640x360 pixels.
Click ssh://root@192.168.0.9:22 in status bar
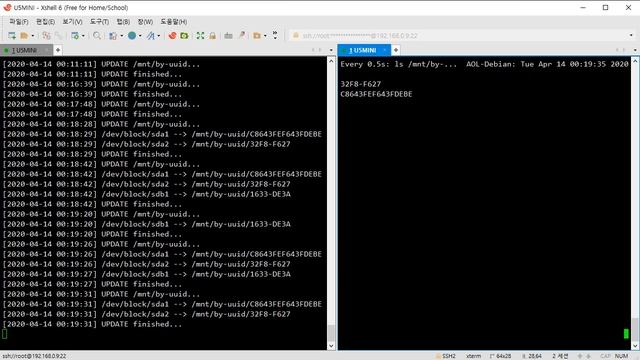[34, 356]
